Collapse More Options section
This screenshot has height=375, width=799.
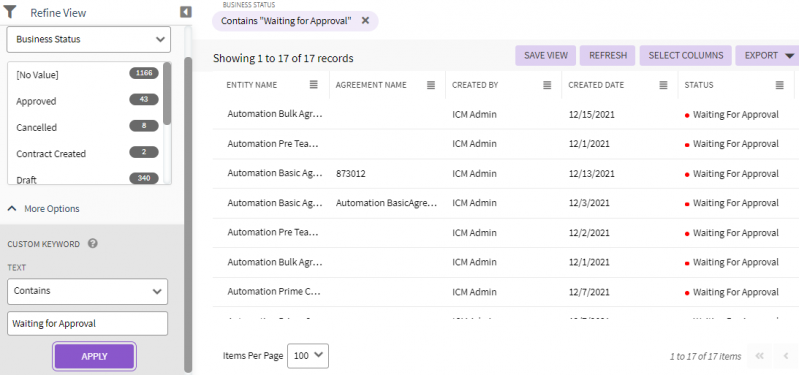coord(44,209)
